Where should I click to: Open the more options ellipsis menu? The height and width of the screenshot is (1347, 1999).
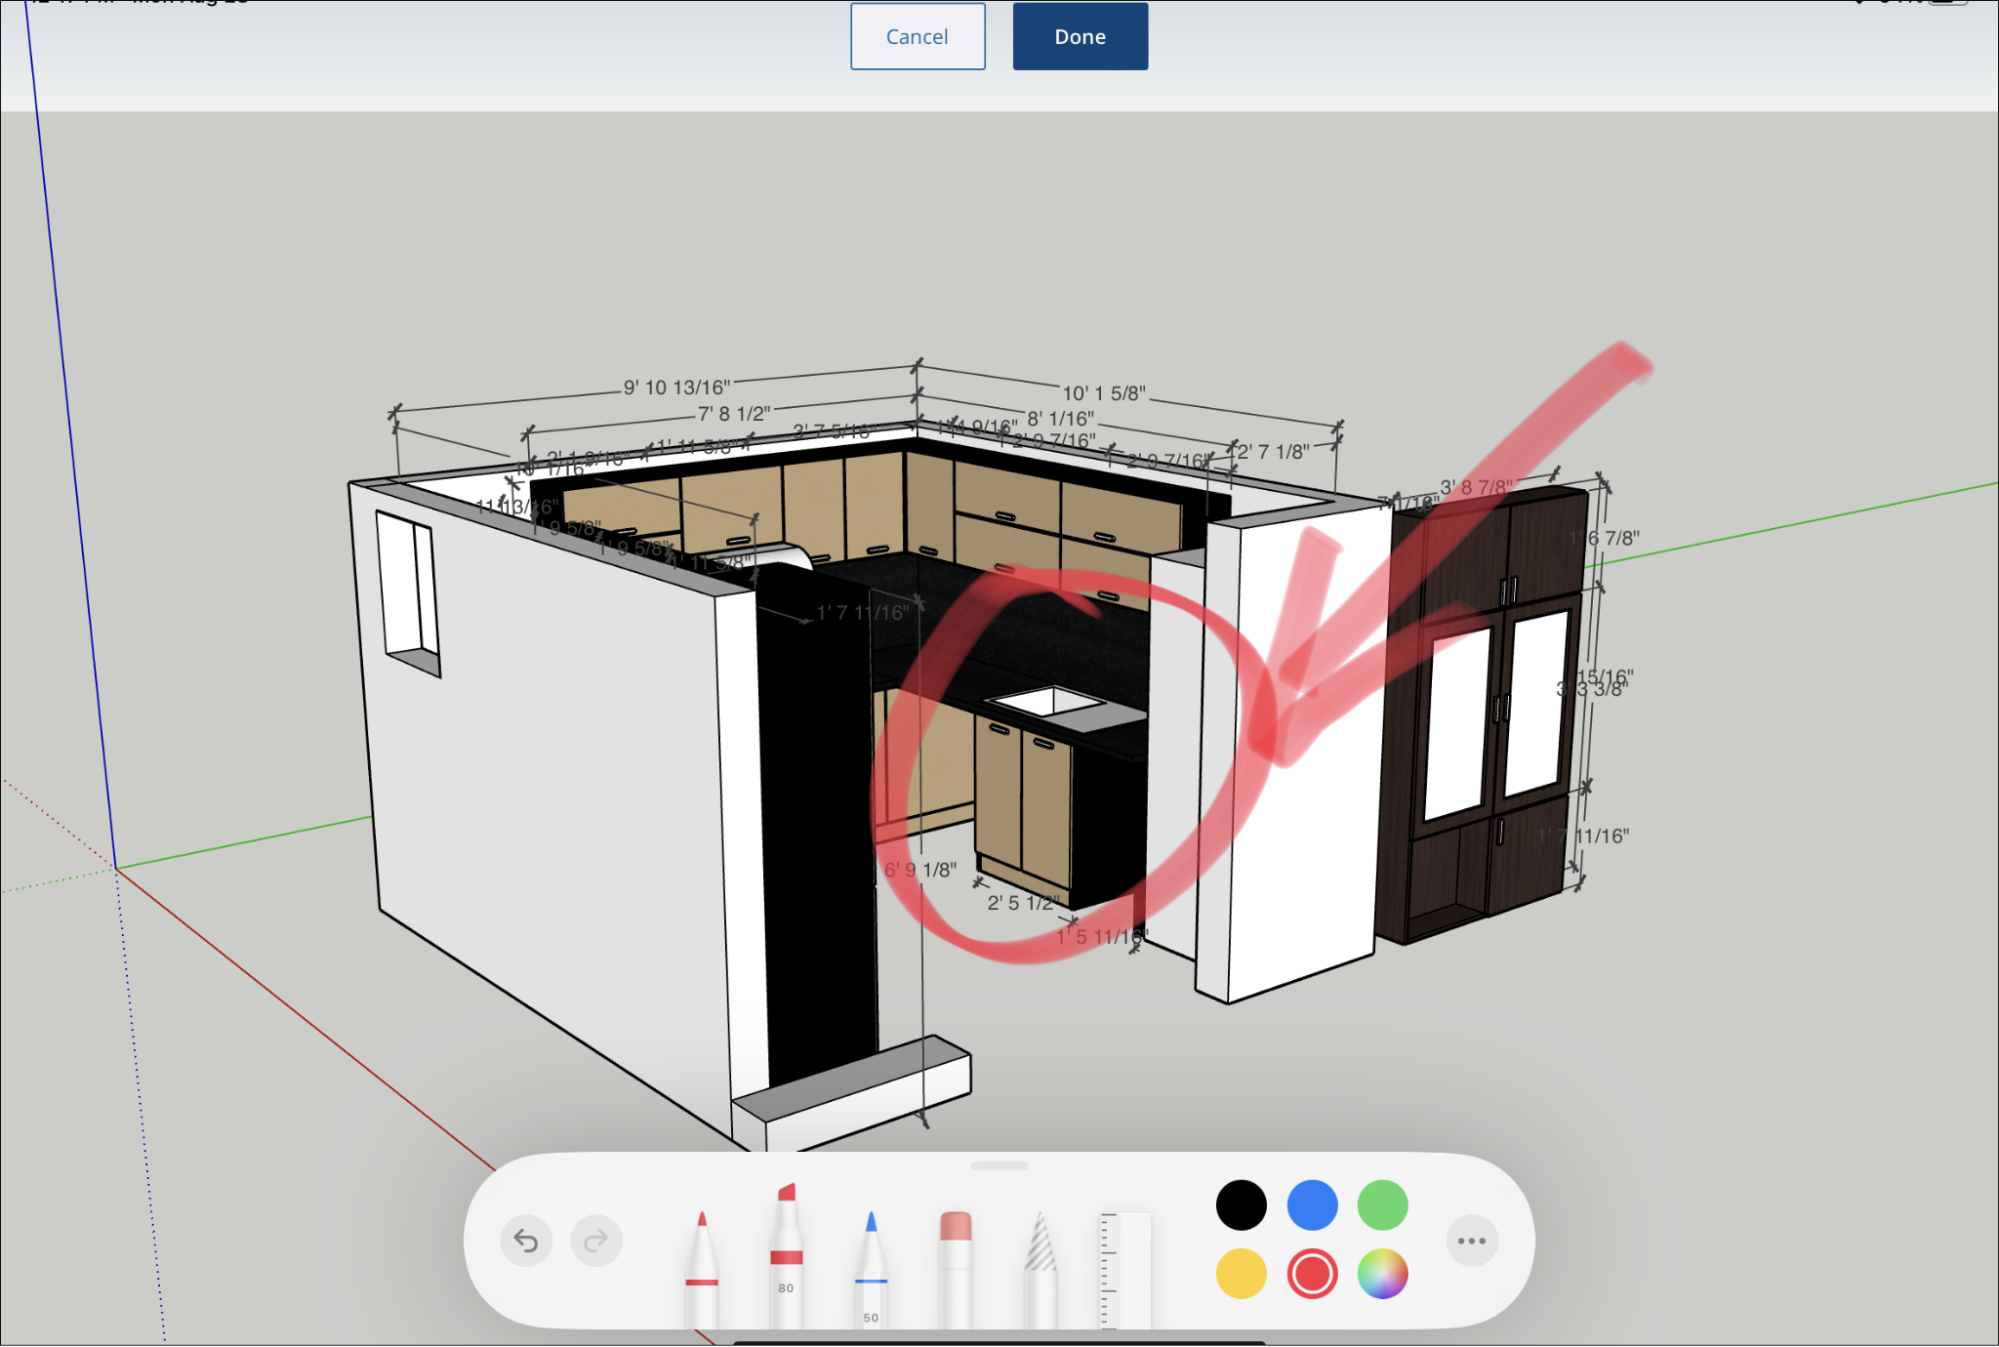point(1471,1241)
